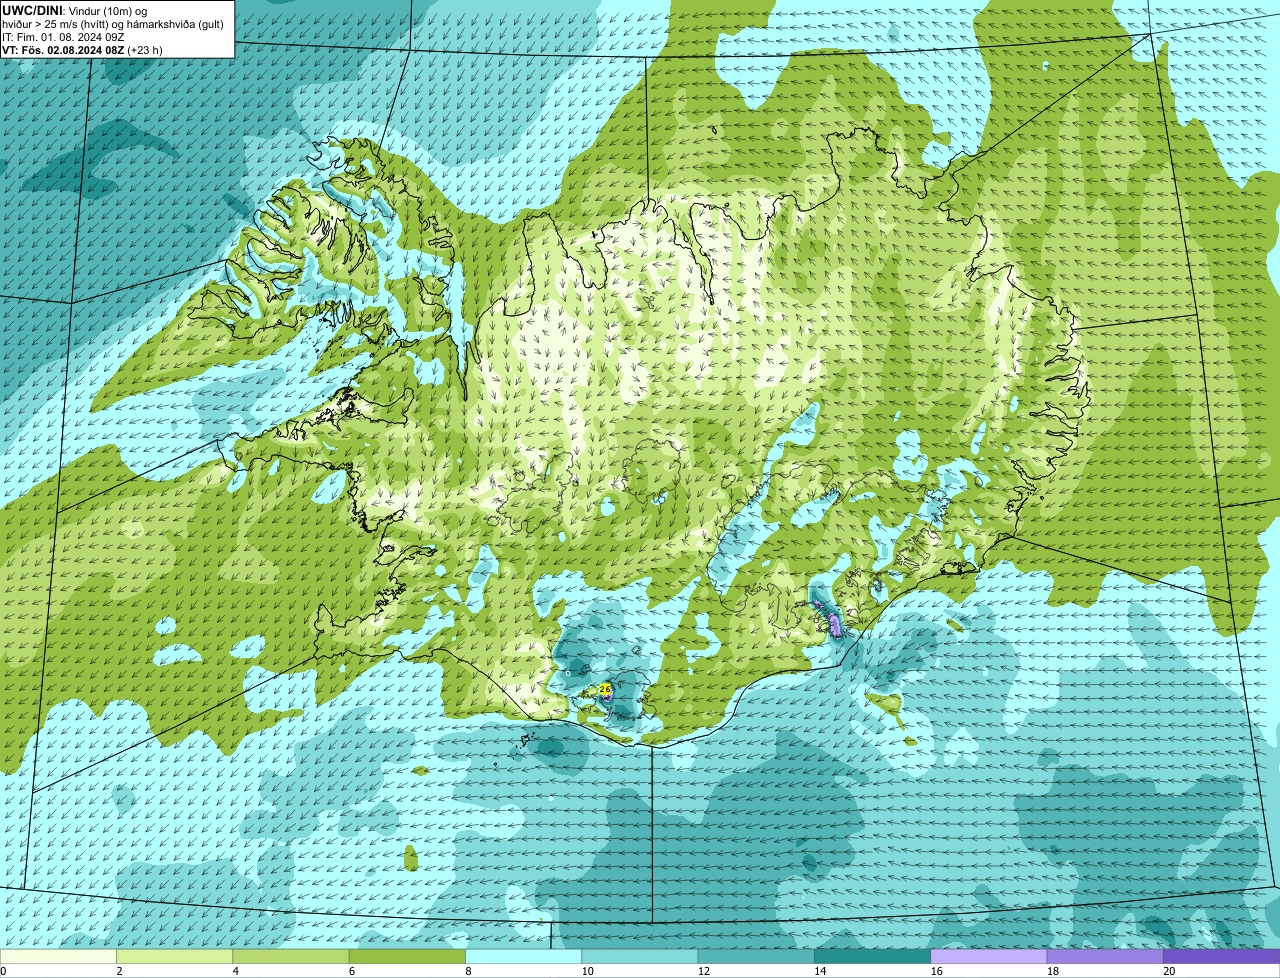The width and height of the screenshot is (1280, 978).
Task: Click the scale label '8'
Action: coord(468,971)
